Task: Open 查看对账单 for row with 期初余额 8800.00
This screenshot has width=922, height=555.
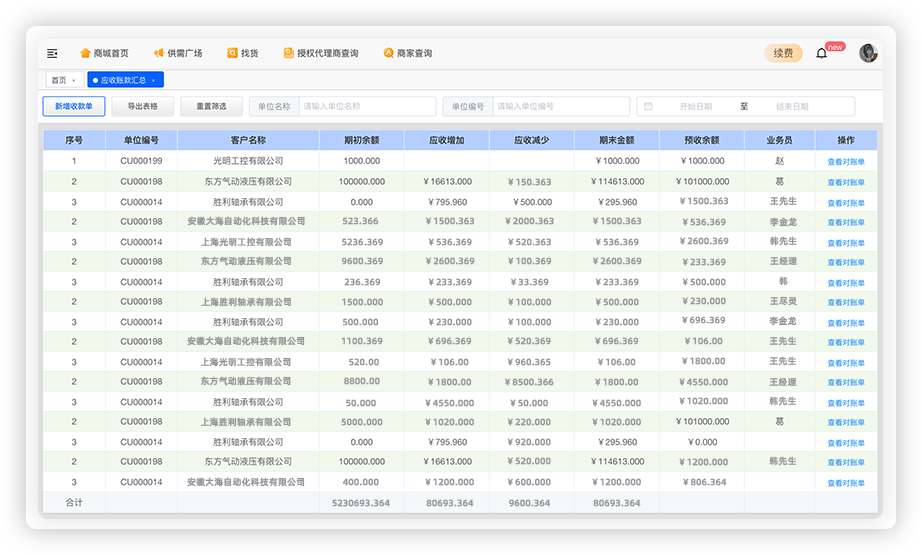Action: [x=846, y=382]
